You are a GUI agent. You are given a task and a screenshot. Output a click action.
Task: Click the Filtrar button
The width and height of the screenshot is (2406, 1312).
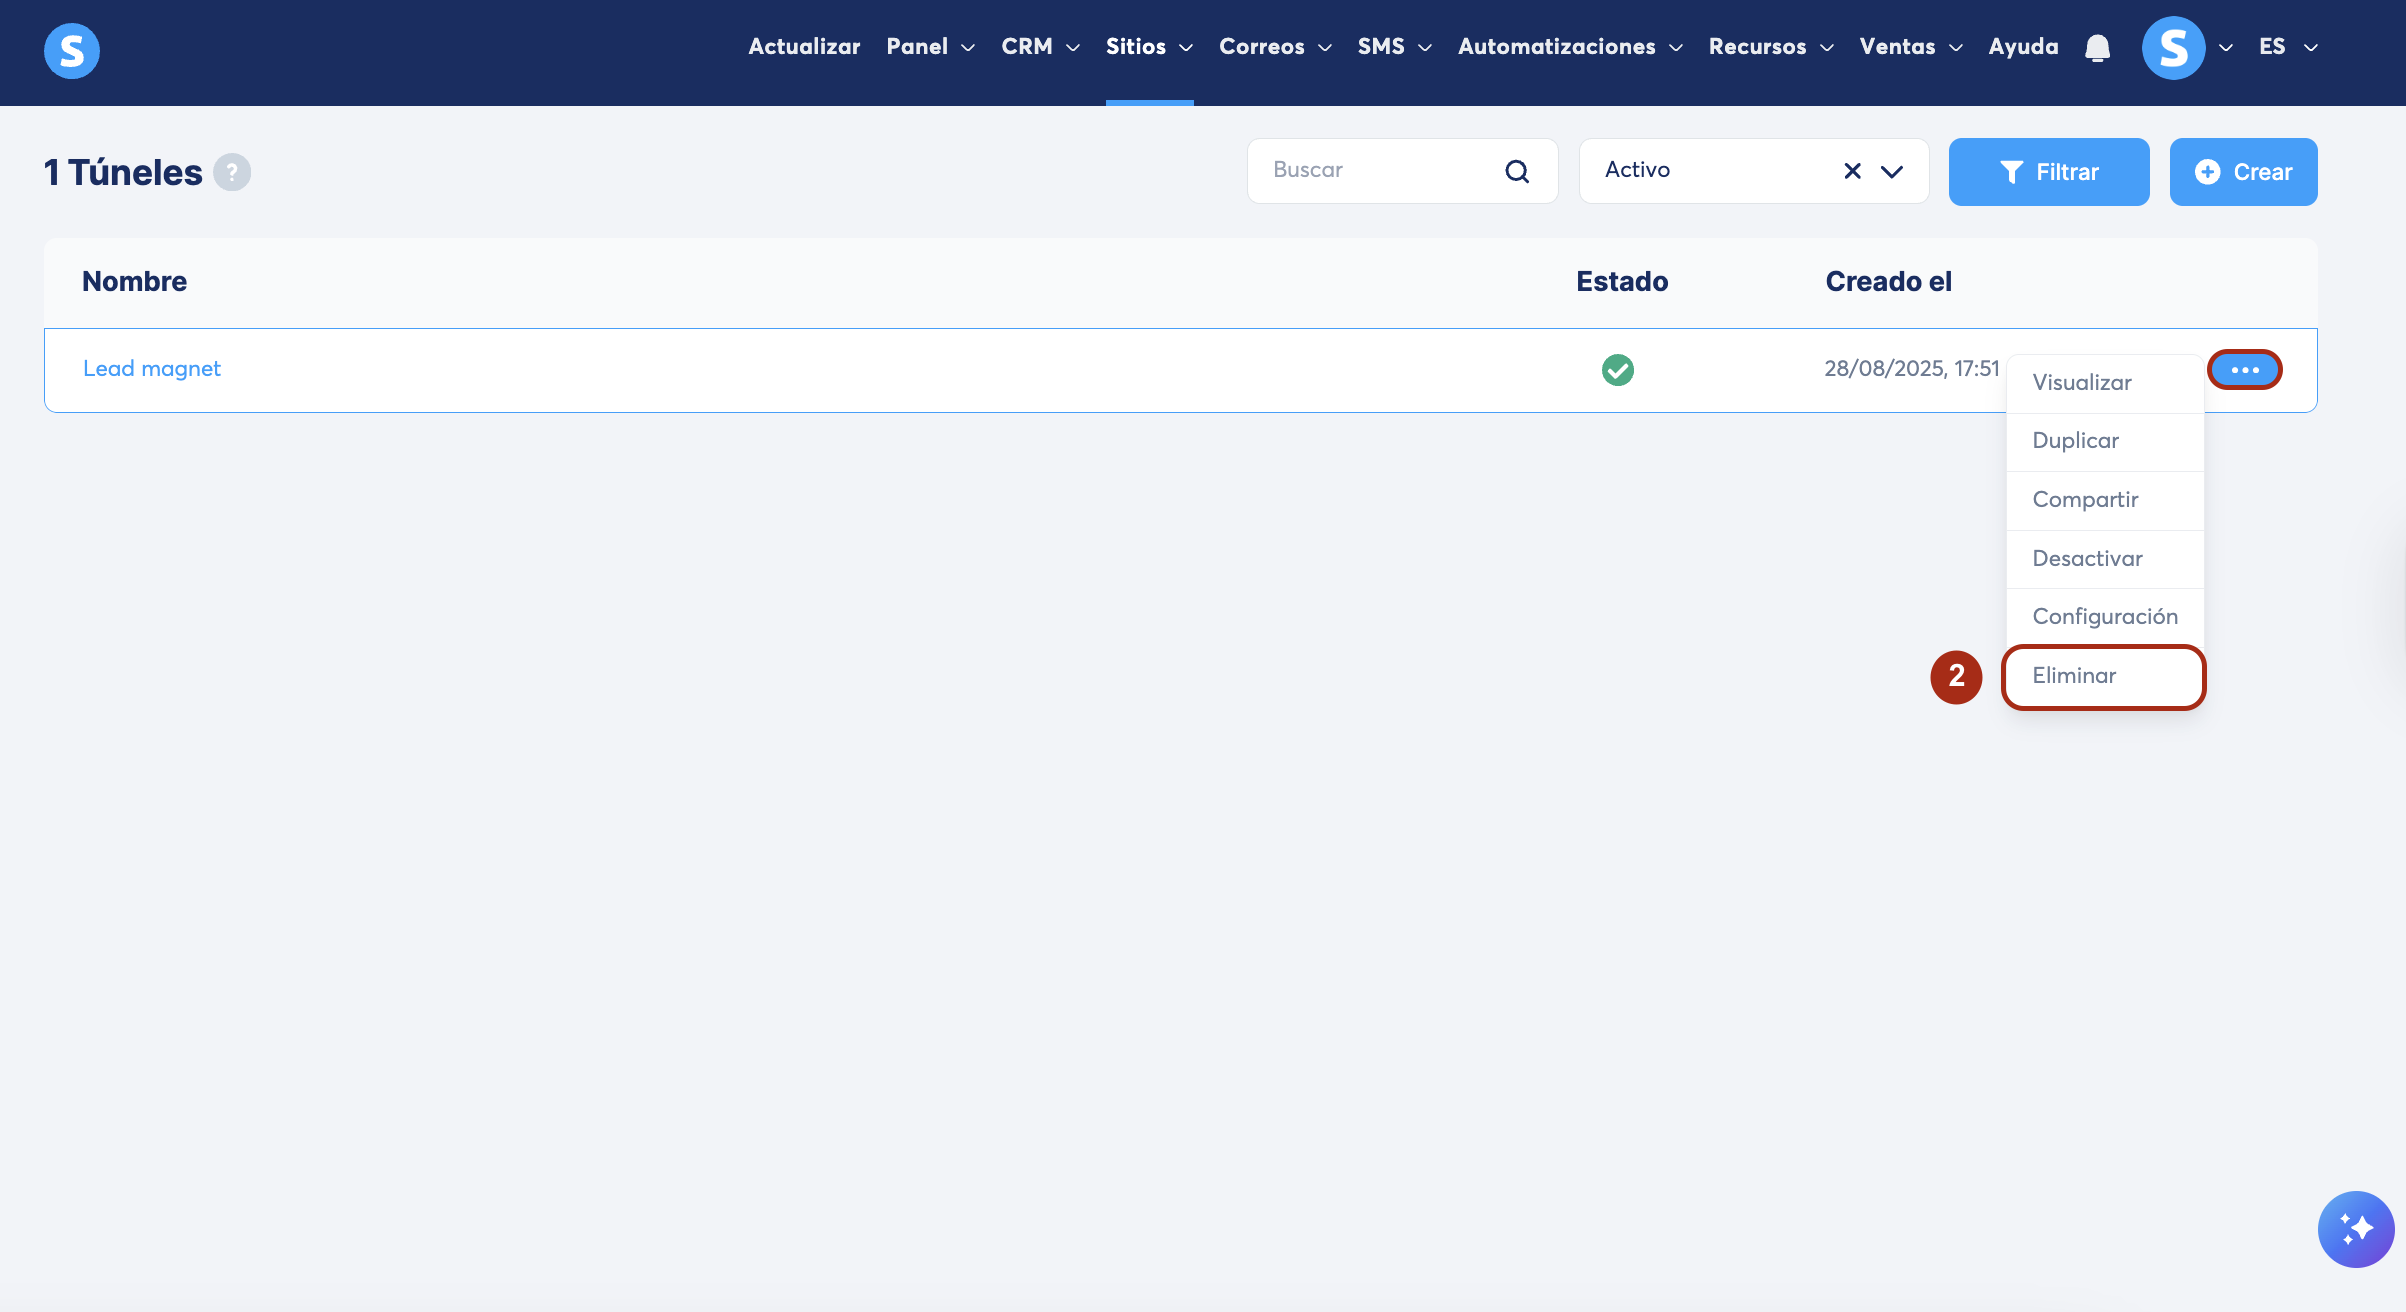(x=2048, y=172)
